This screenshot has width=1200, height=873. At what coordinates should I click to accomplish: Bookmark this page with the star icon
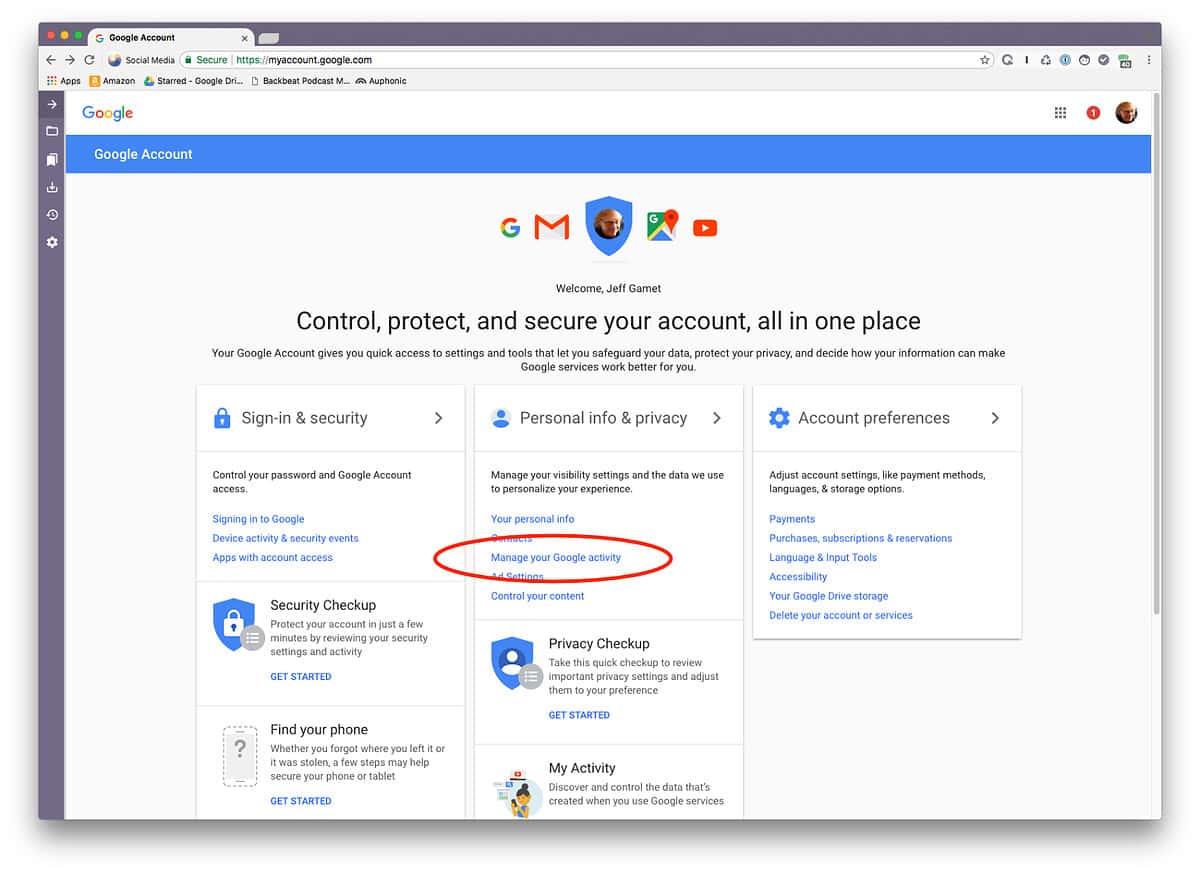[x=985, y=60]
